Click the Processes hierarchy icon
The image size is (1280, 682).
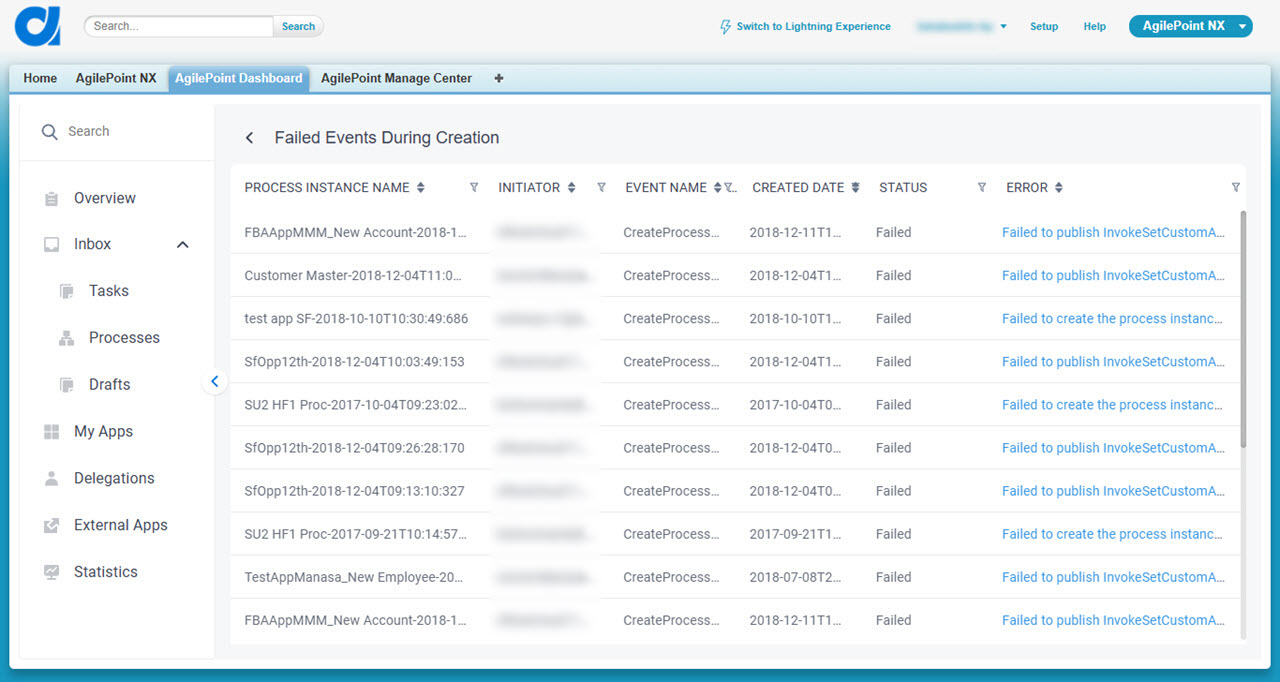[x=67, y=338]
